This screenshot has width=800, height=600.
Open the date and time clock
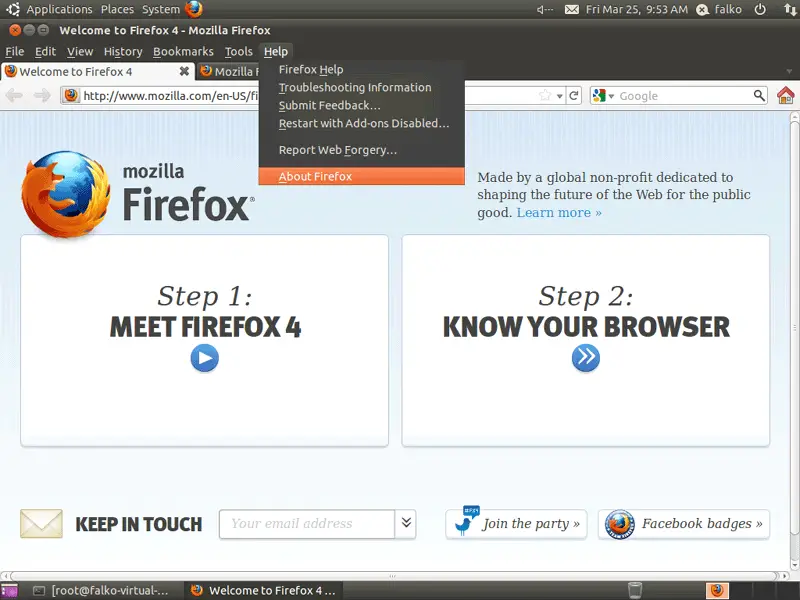coord(637,9)
